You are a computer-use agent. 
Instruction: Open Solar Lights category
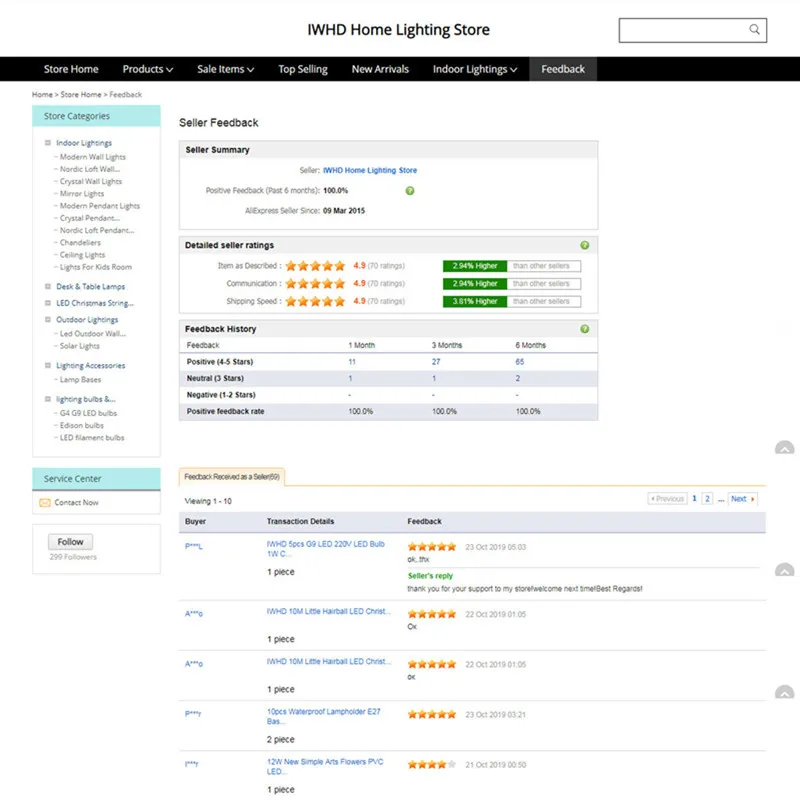[x=80, y=346]
